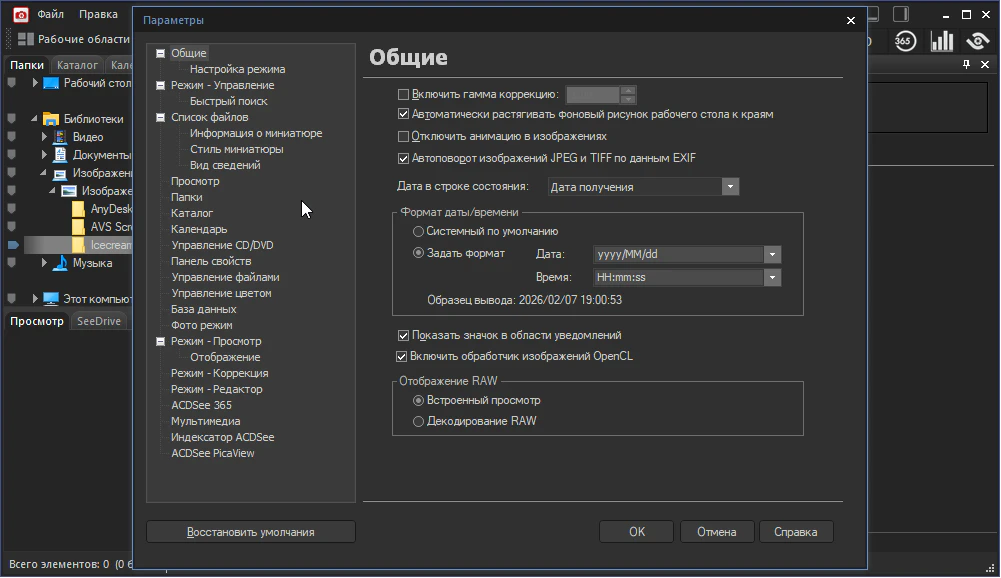The image size is (1001, 578).
Task: Open the ACDSee 365 mode icon
Action: tap(904, 41)
